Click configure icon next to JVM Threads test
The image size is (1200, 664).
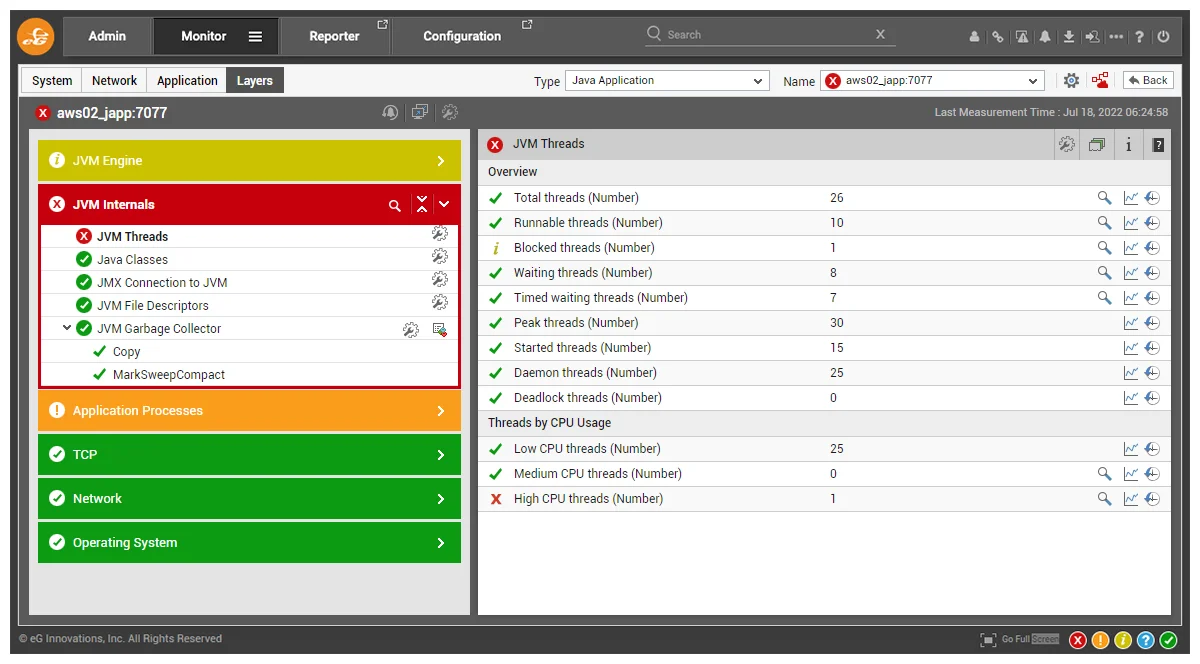[439, 233]
